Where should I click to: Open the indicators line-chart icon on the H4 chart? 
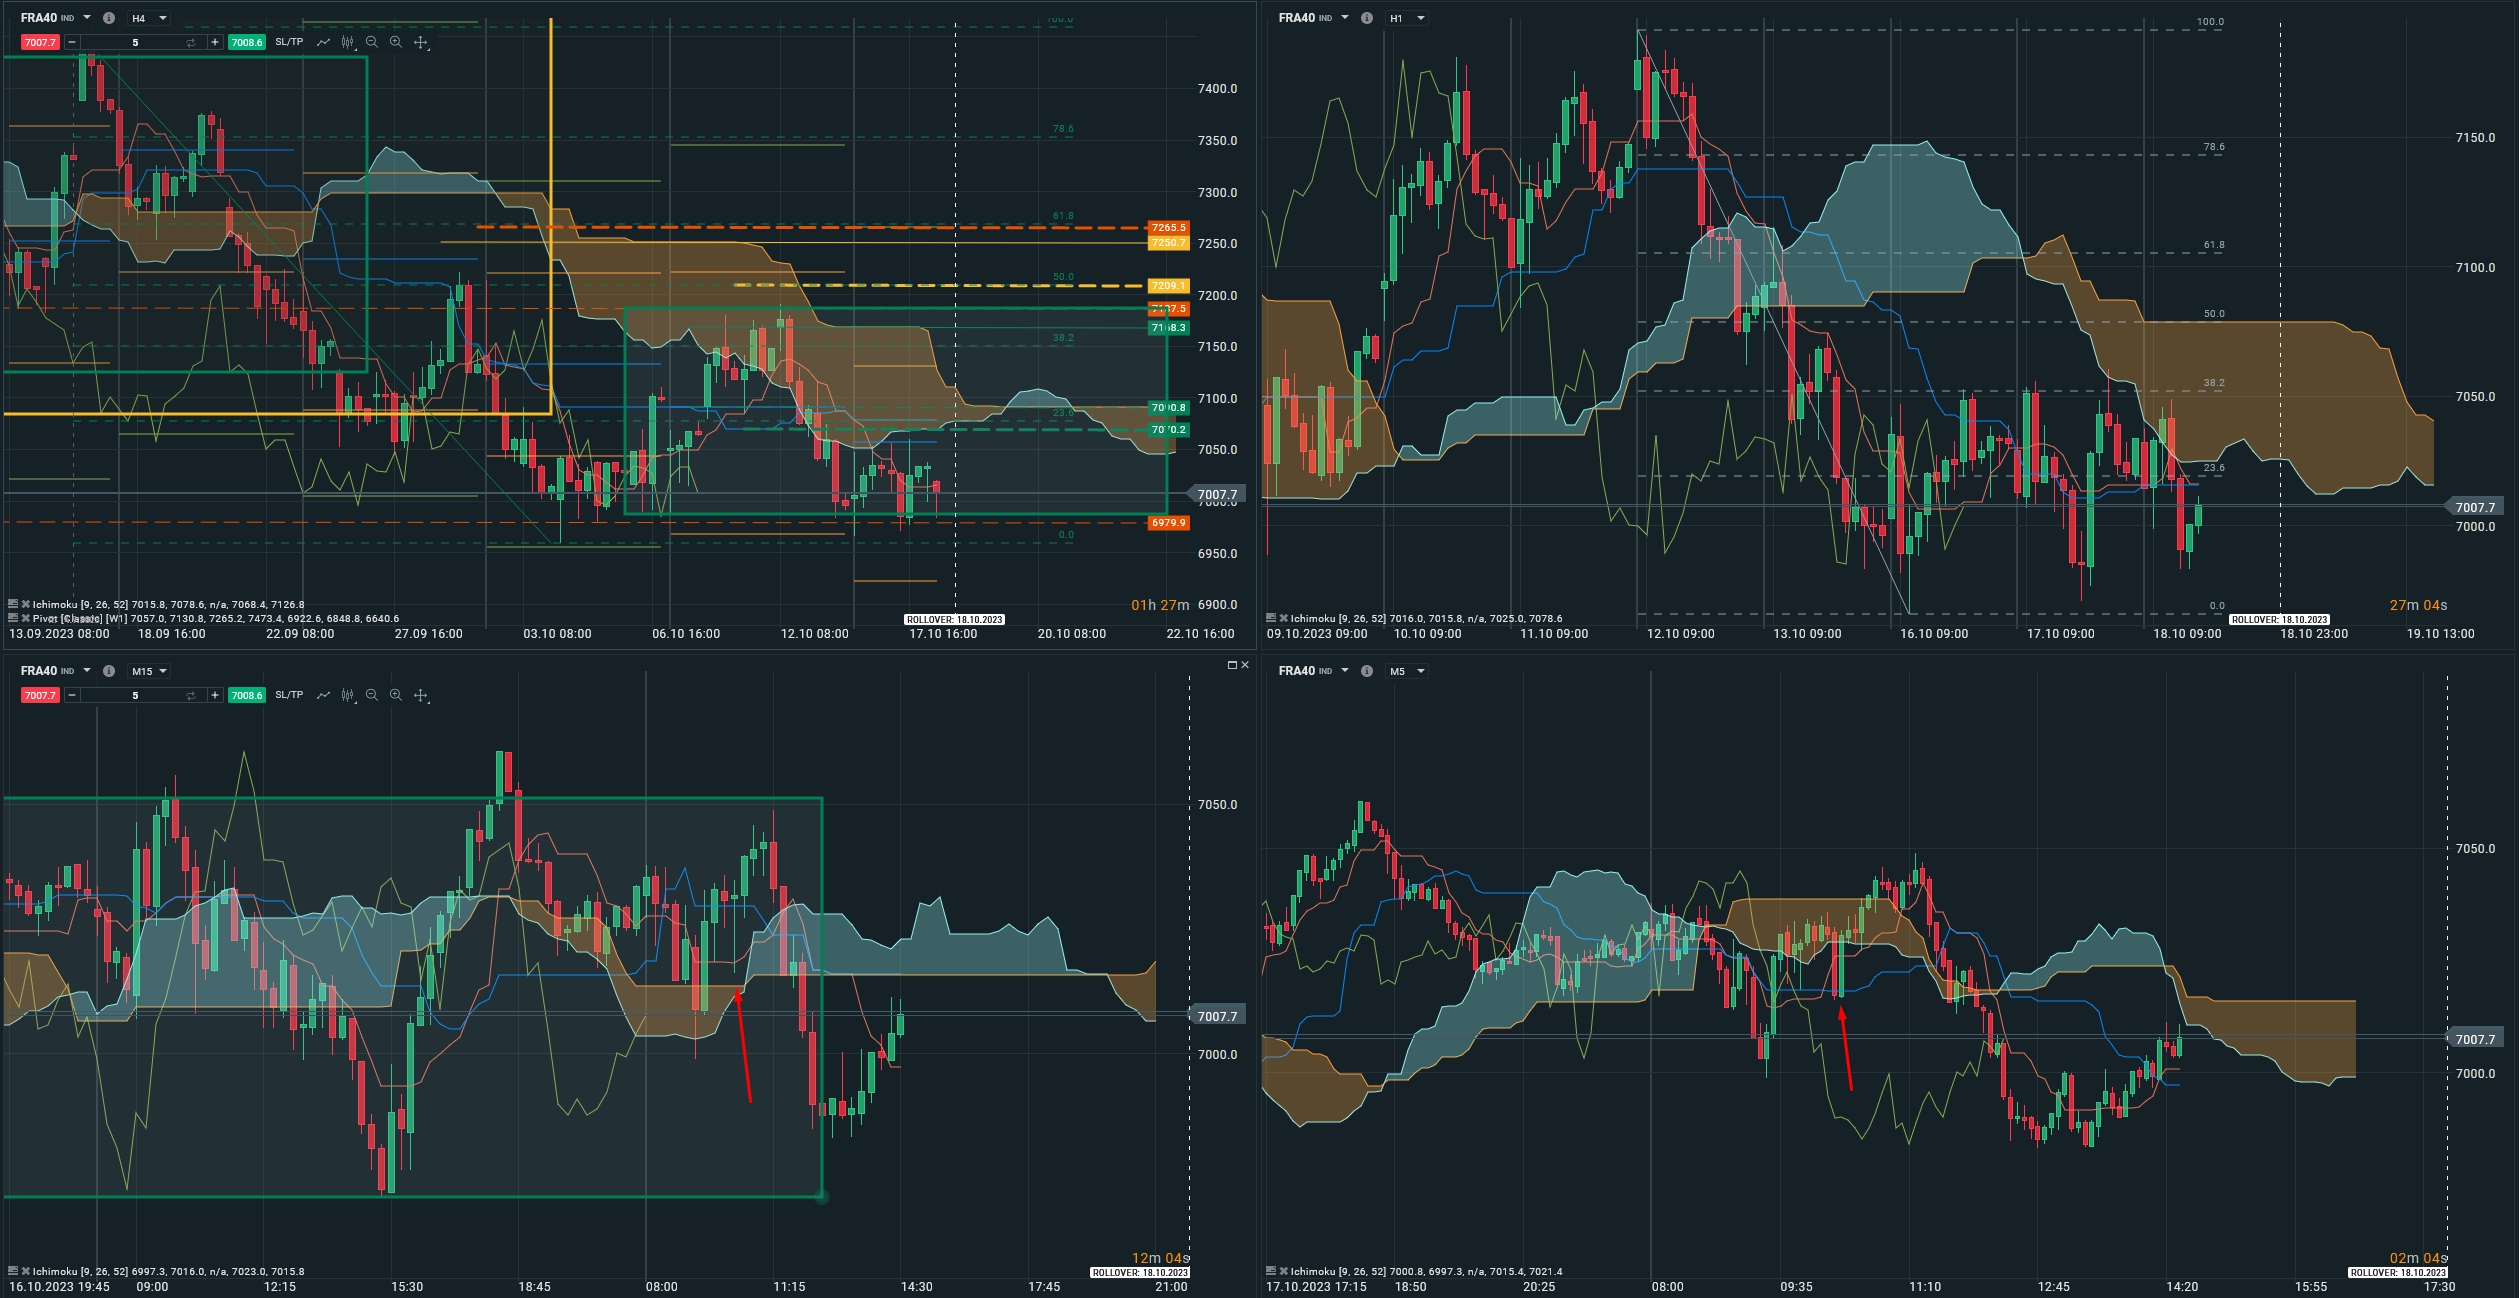click(323, 42)
